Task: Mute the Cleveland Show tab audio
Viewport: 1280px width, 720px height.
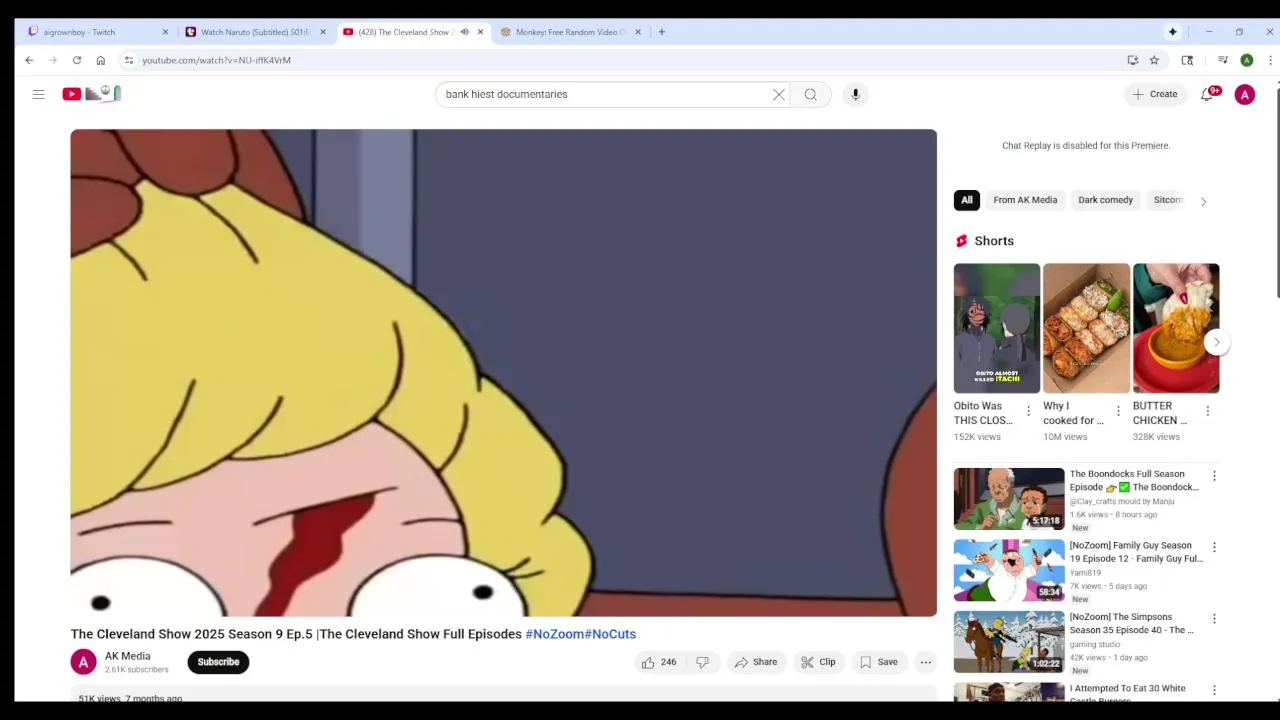Action: 464,32
